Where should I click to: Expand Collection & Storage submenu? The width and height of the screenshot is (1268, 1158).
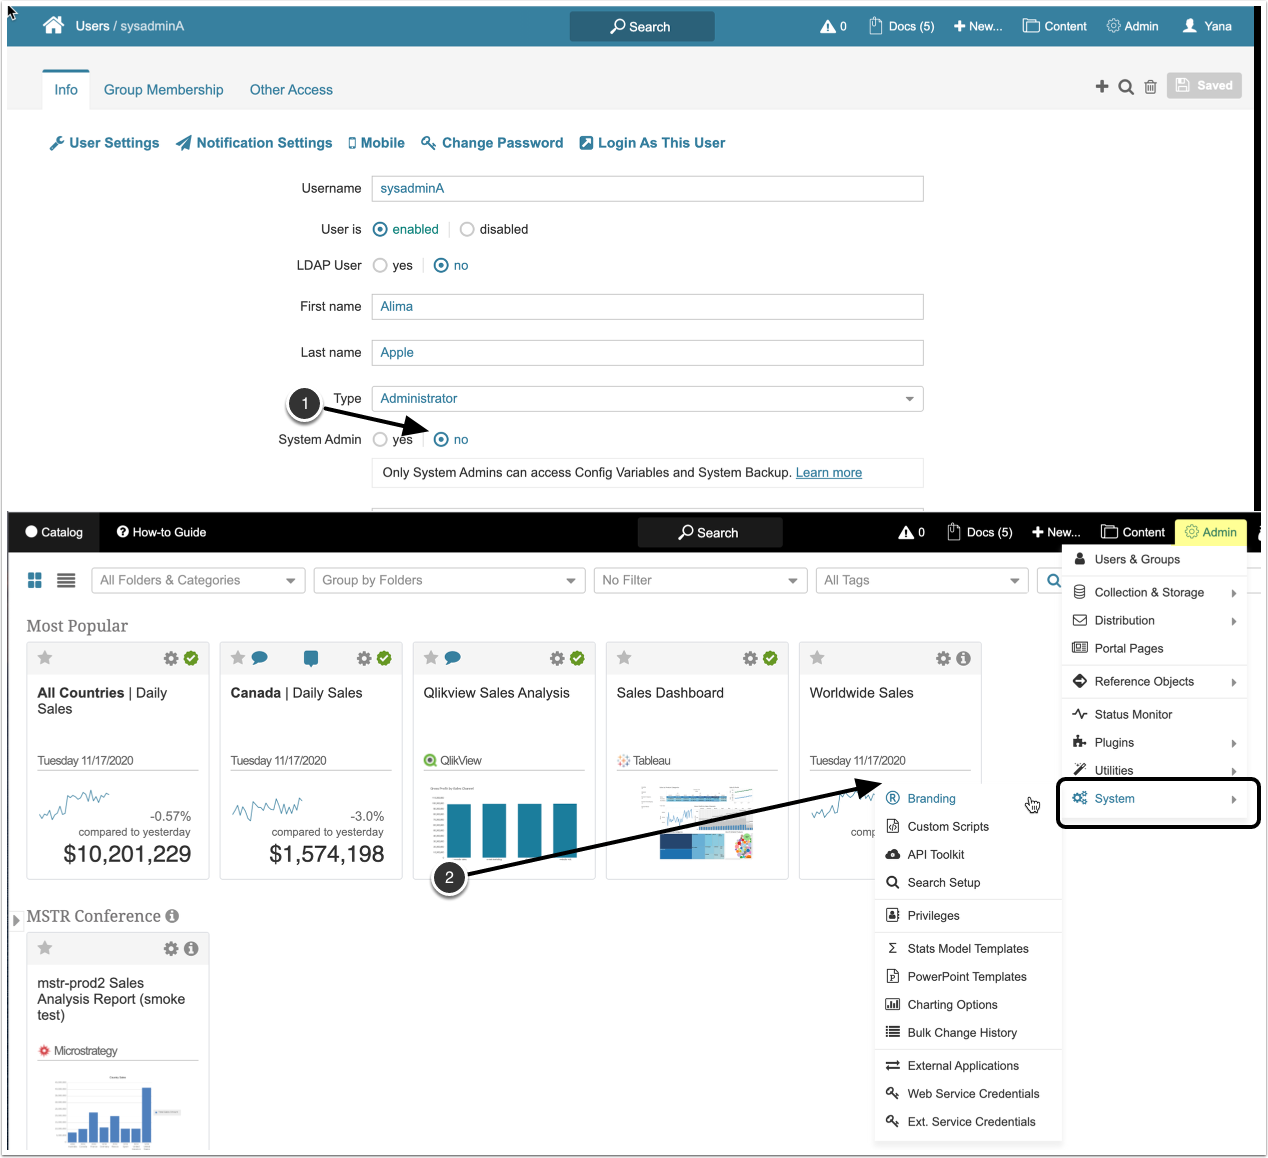click(x=1155, y=592)
